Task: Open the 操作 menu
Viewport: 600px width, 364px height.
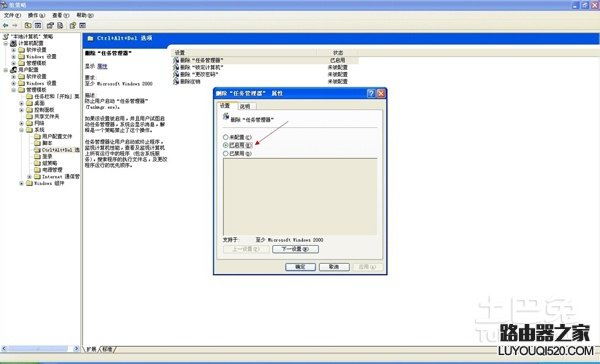Action: (x=36, y=15)
